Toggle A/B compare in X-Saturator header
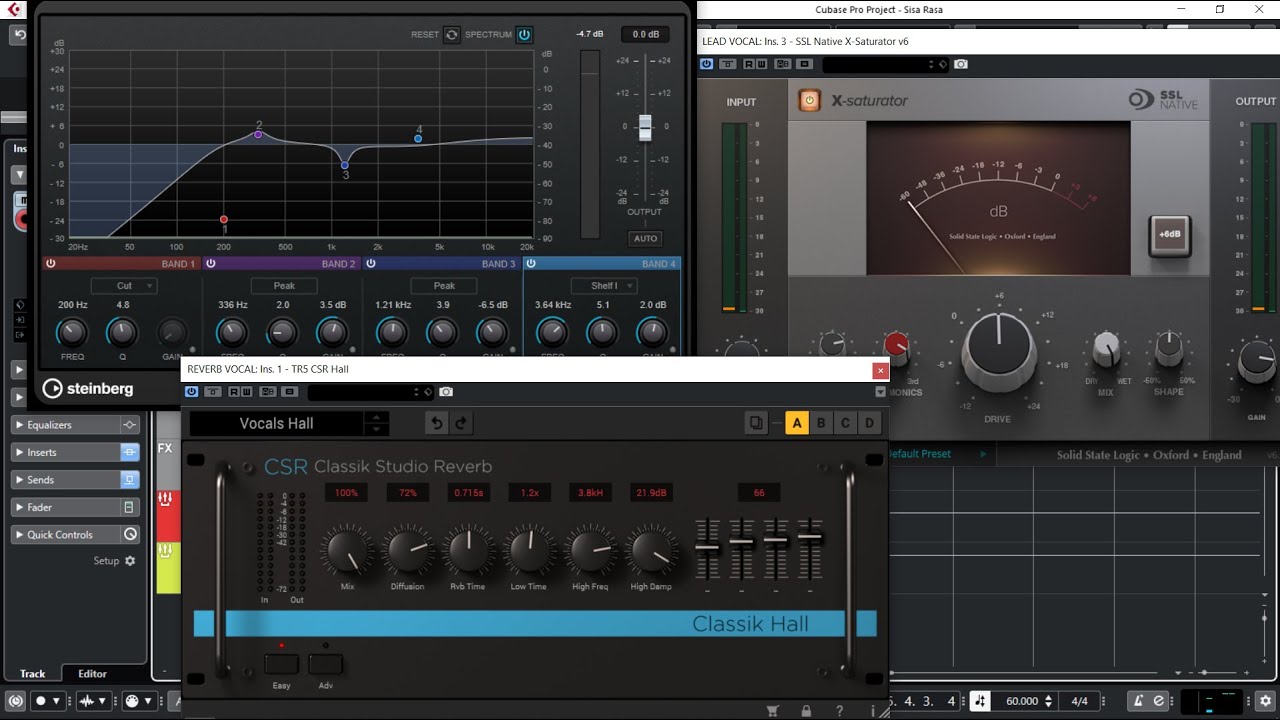This screenshot has width=1280, height=720. tap(783, 64)
